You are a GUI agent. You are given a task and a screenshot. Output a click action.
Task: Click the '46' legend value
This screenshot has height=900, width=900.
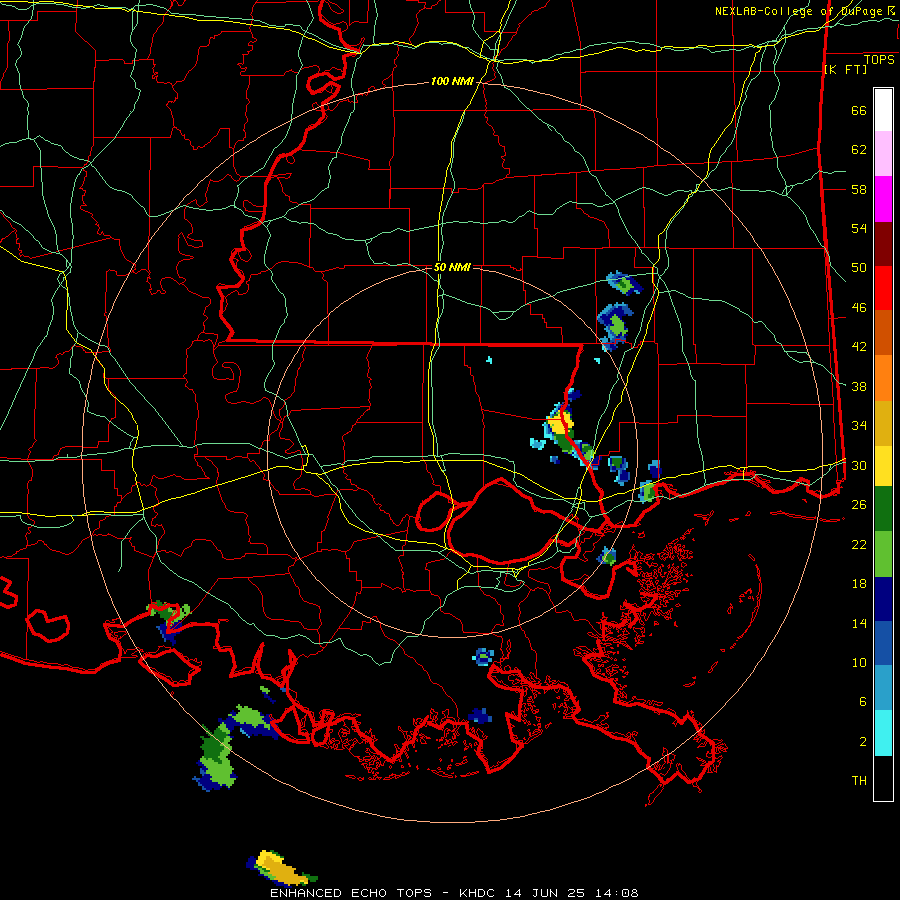pos(859,308)
